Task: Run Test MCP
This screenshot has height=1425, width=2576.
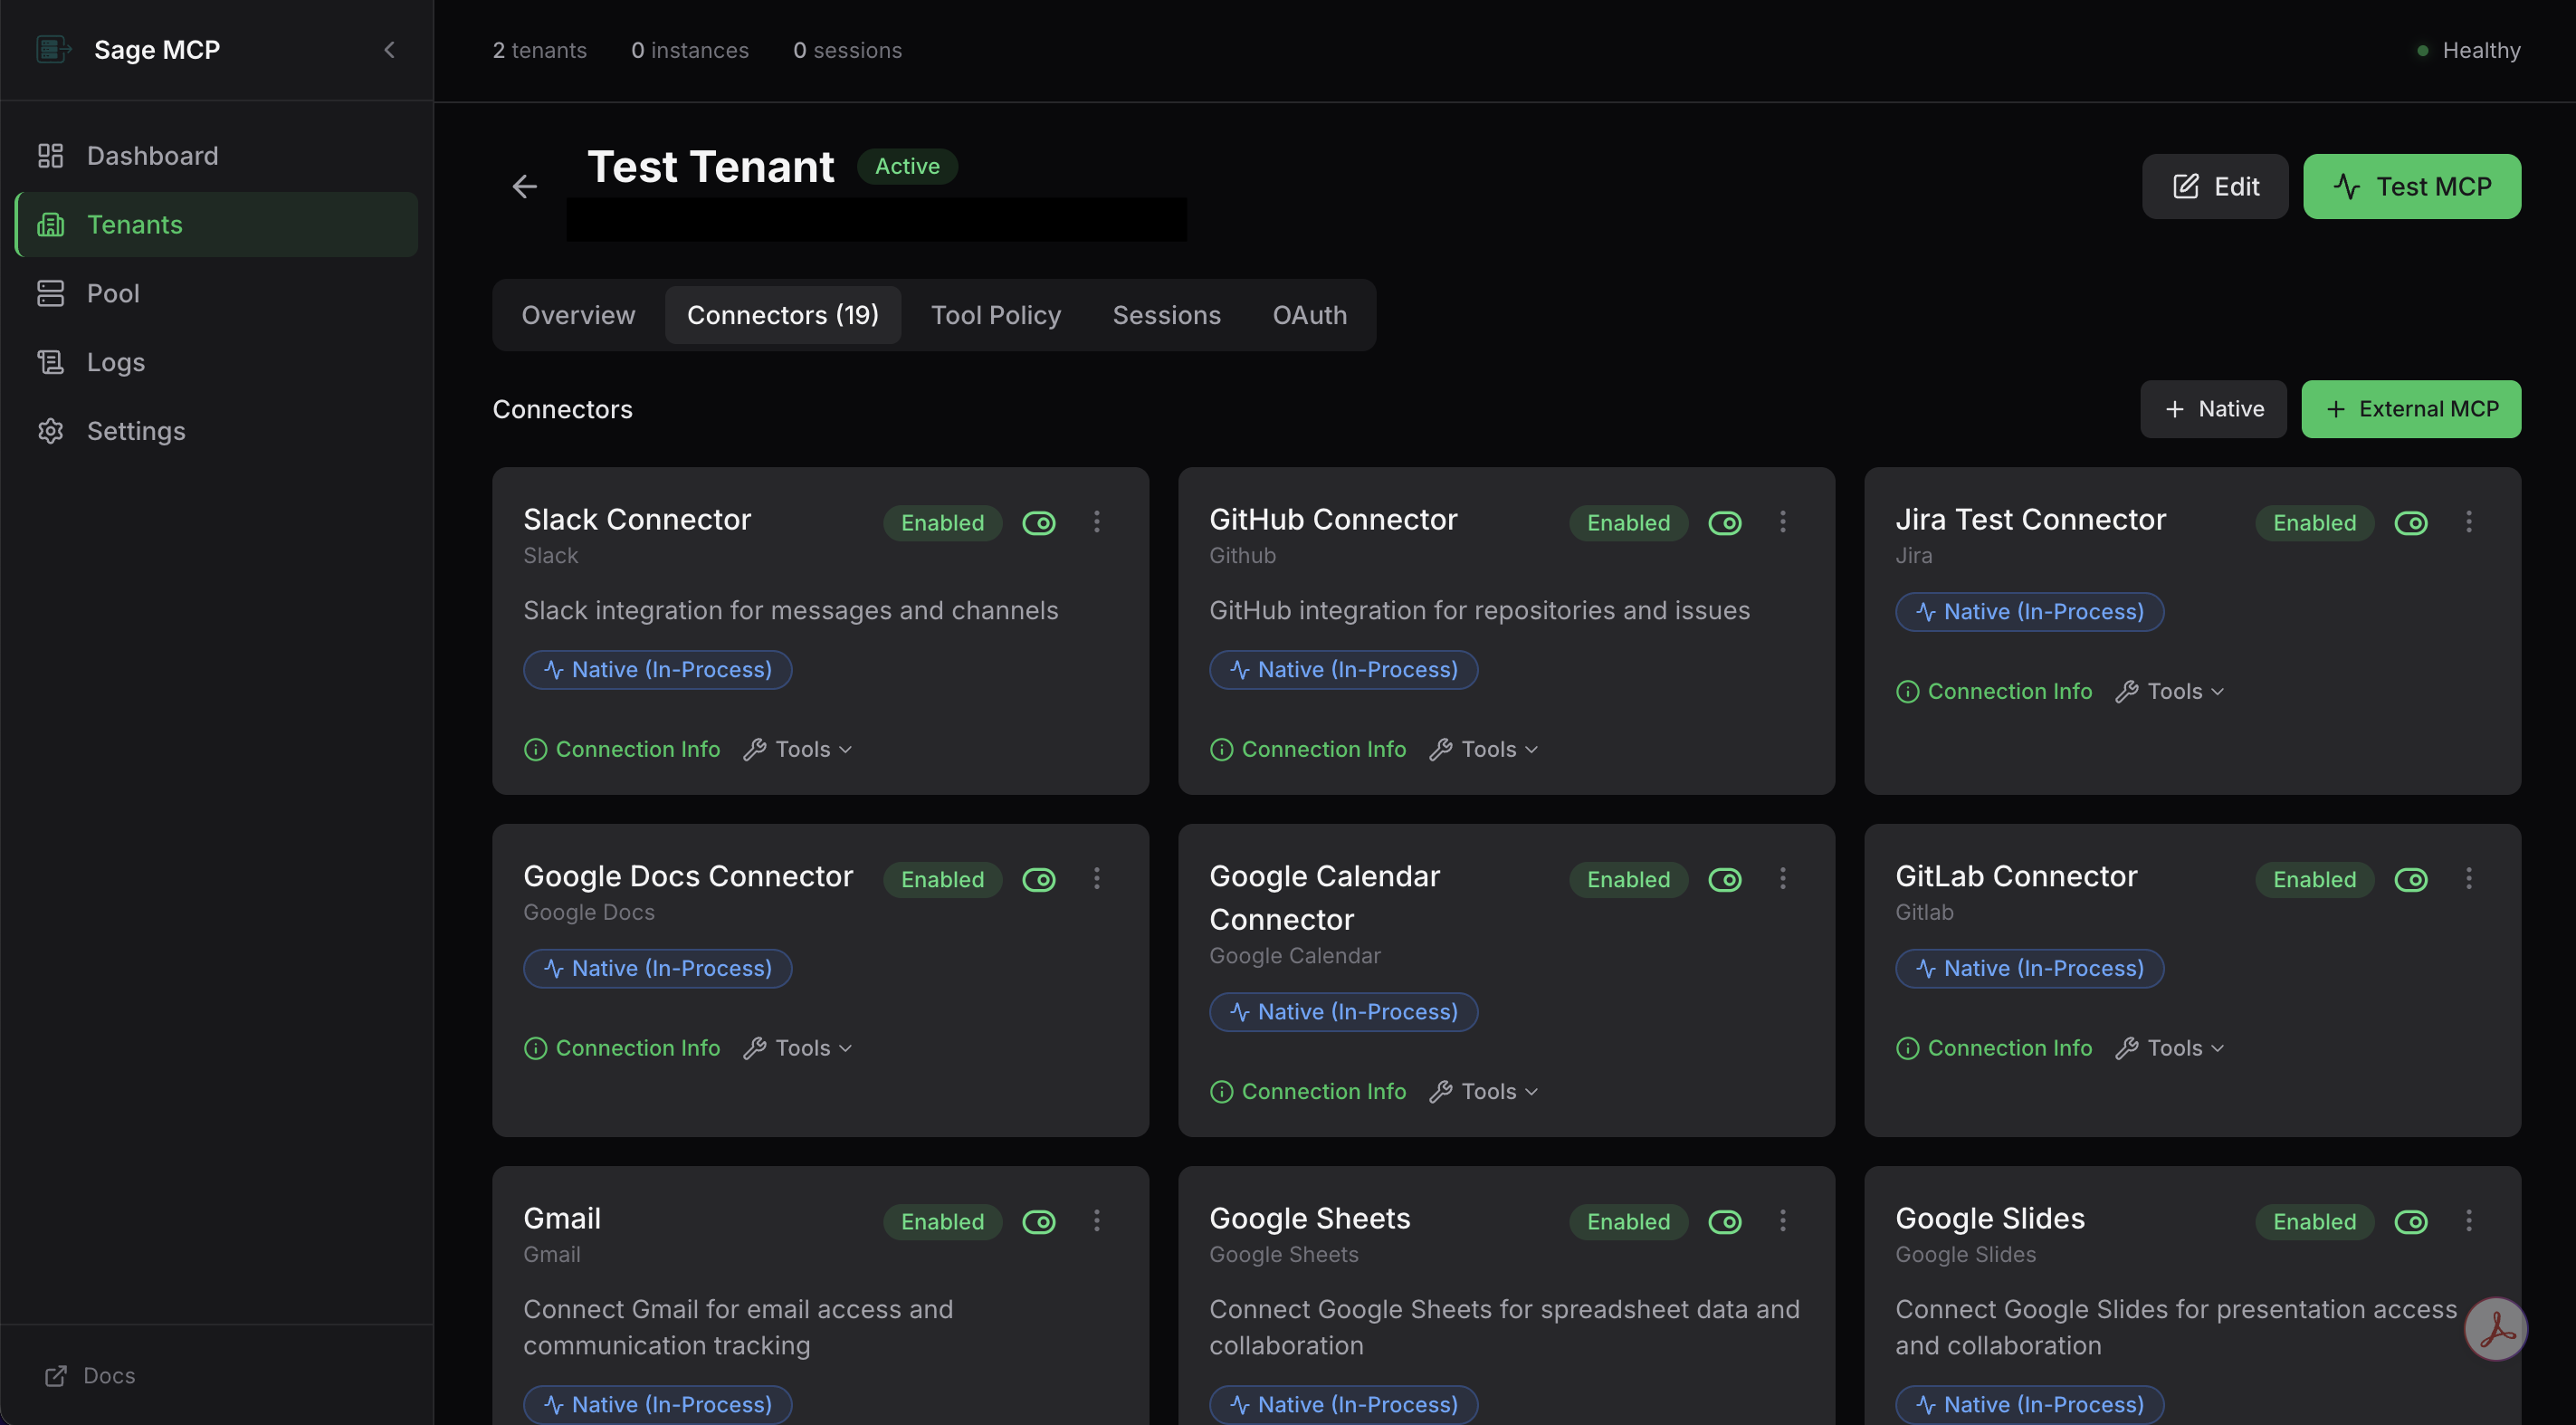Action: (x=2412, y=187)
